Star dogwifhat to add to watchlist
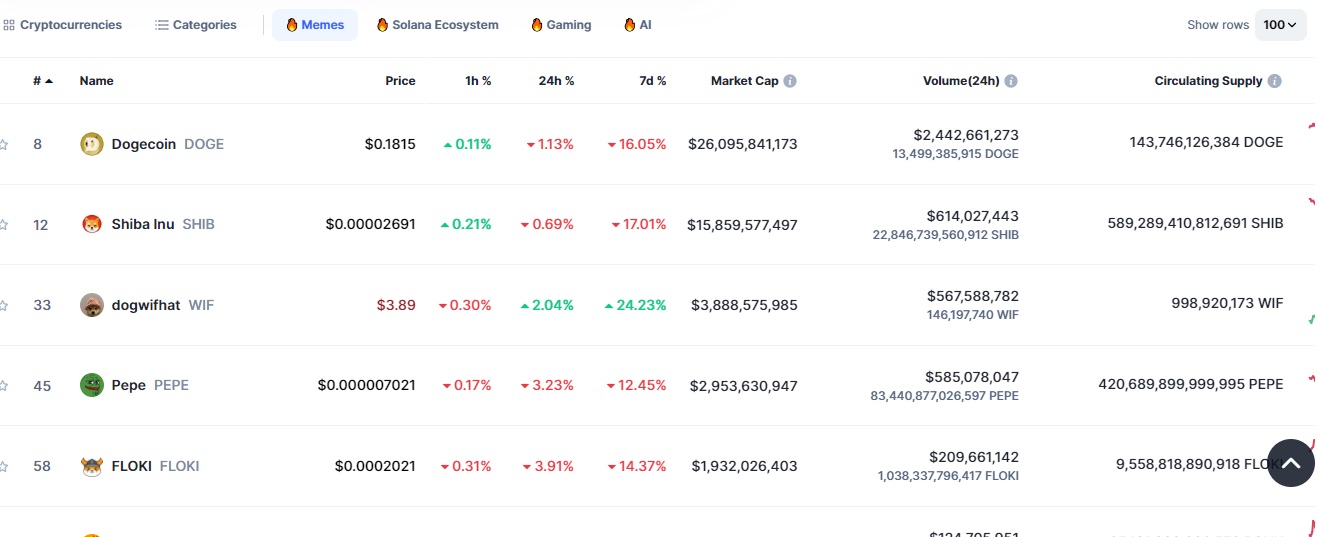This screenshot has width=1317, height=537. [3, 305]
